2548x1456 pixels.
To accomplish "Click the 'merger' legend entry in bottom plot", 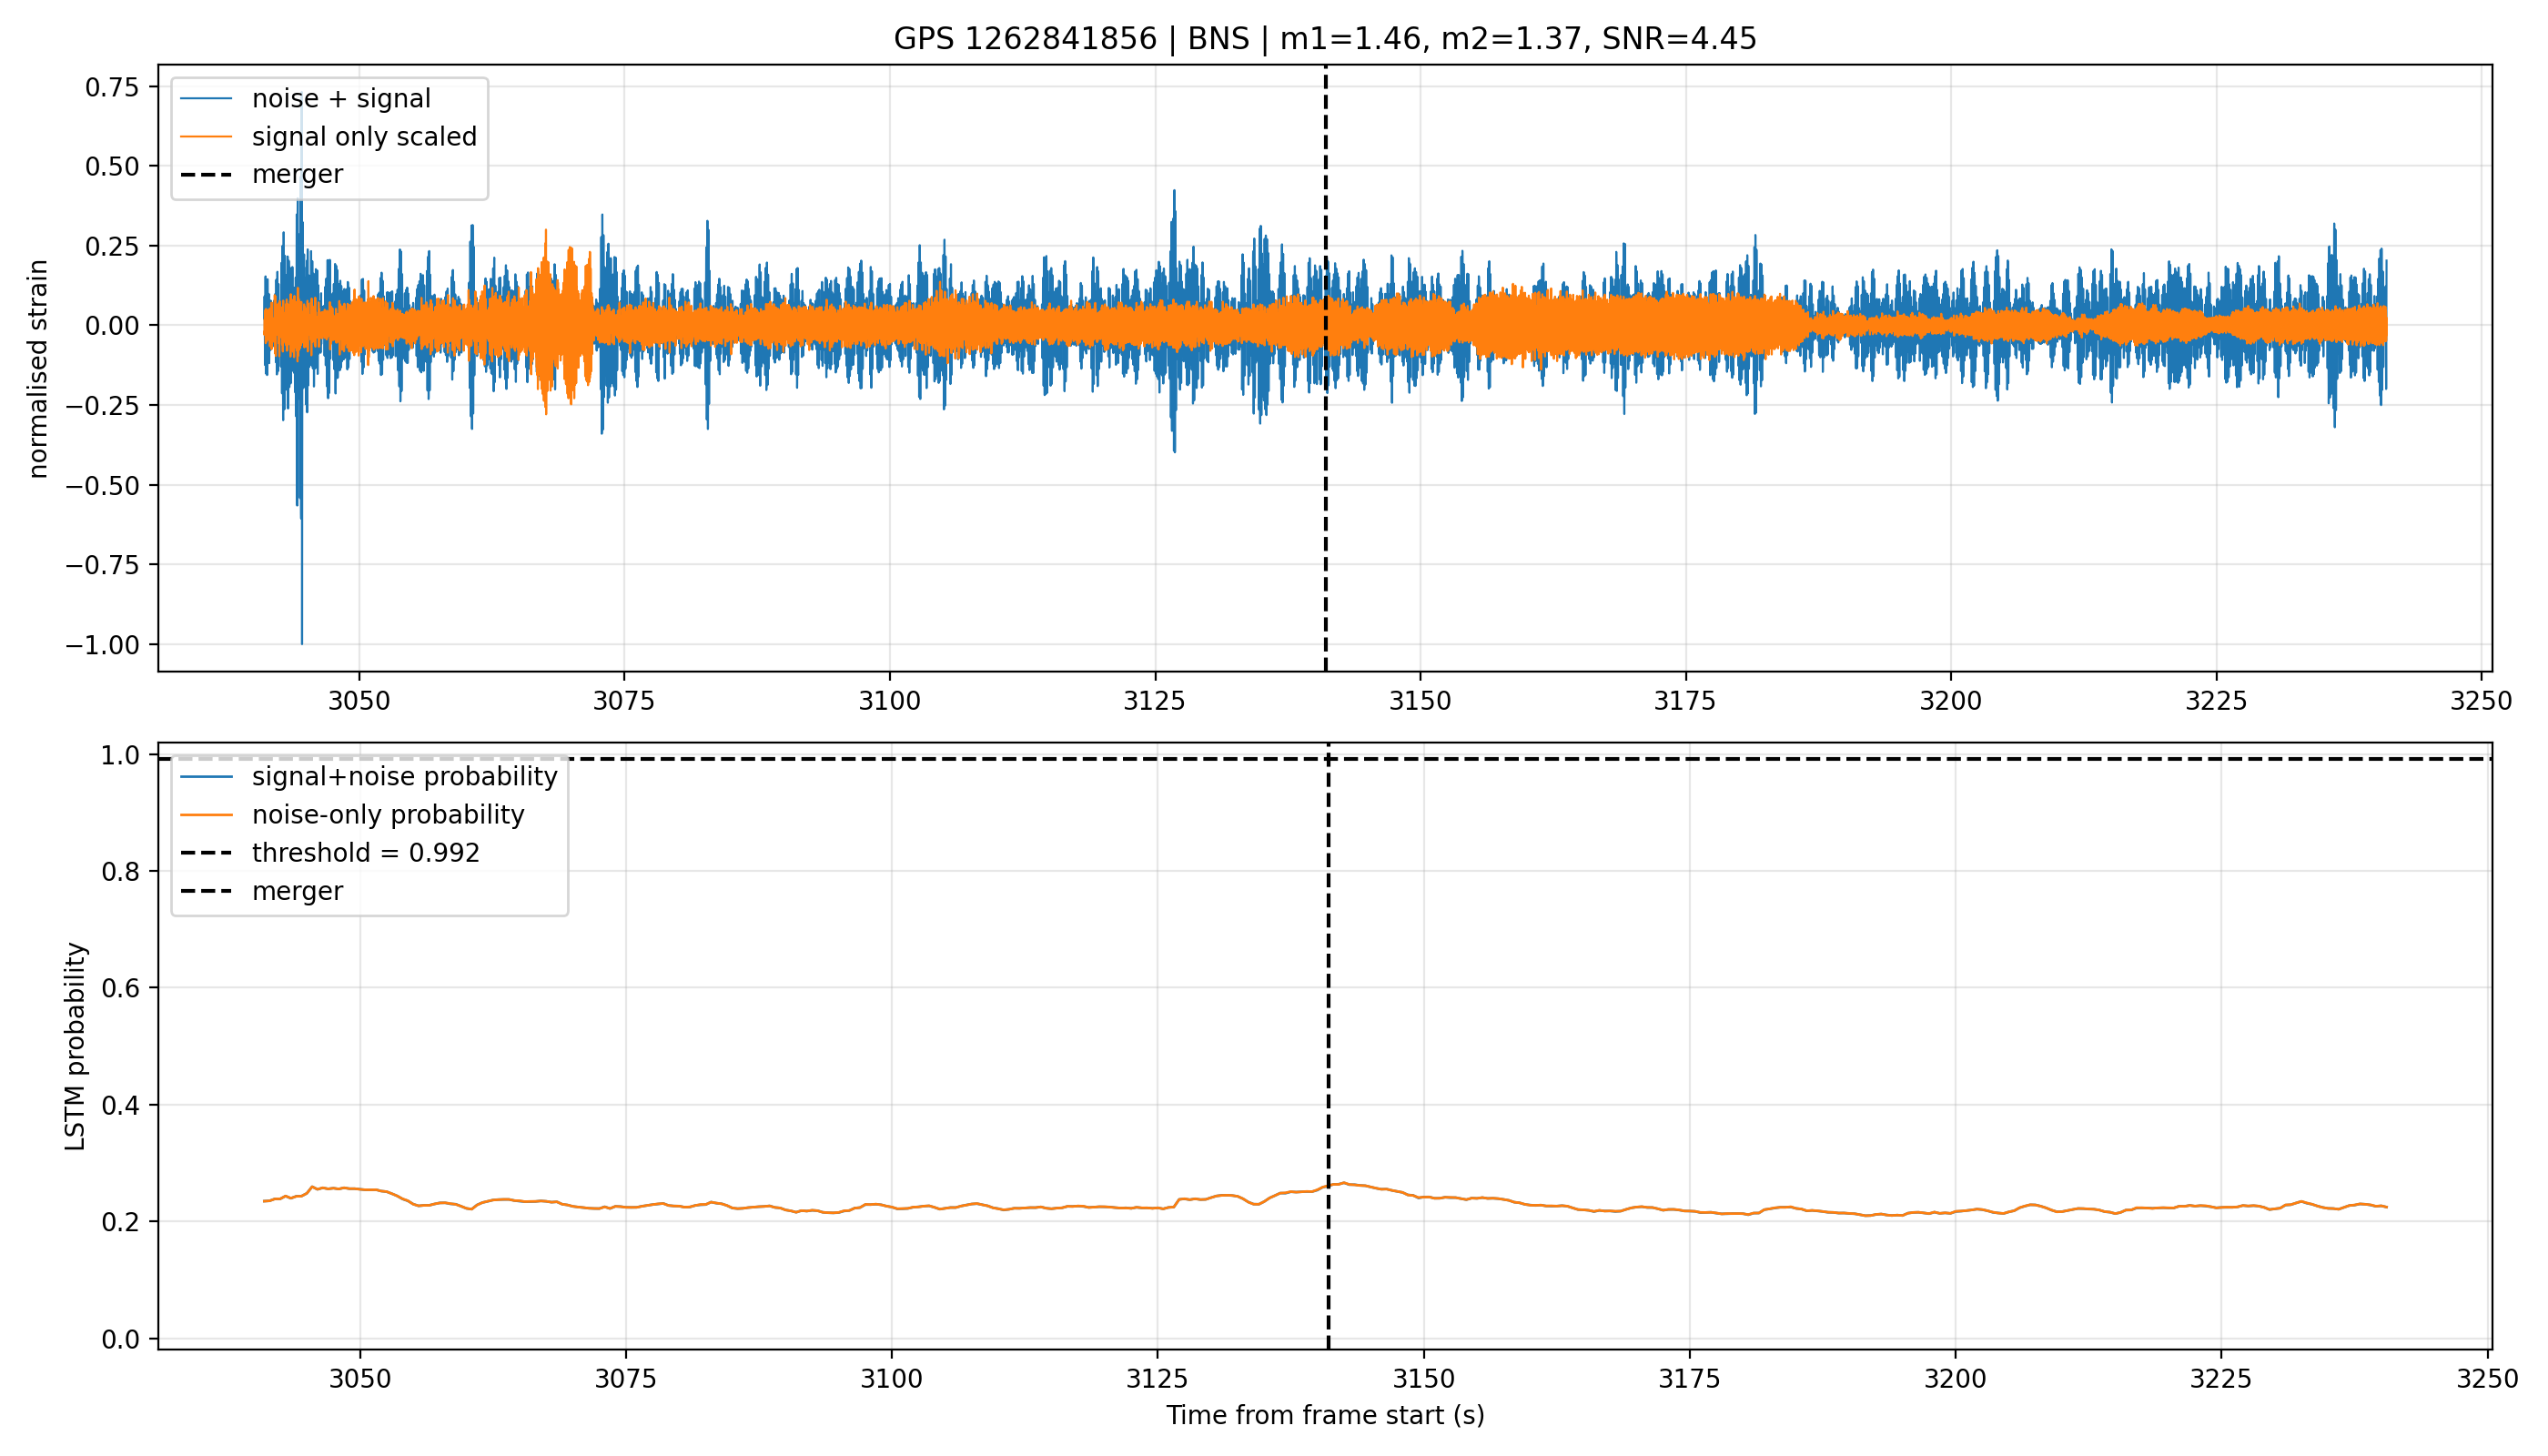I will [262, 891].
